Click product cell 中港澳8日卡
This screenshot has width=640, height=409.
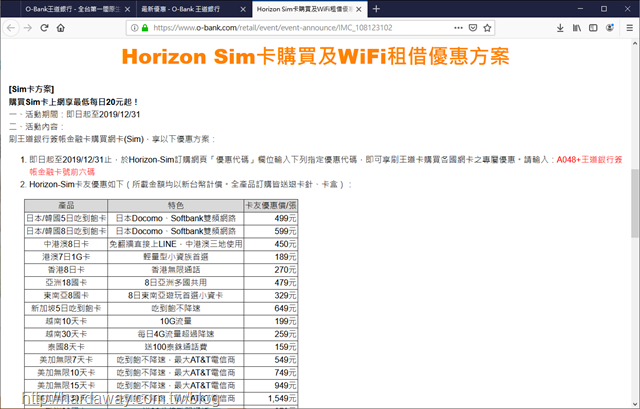point(66,244)
